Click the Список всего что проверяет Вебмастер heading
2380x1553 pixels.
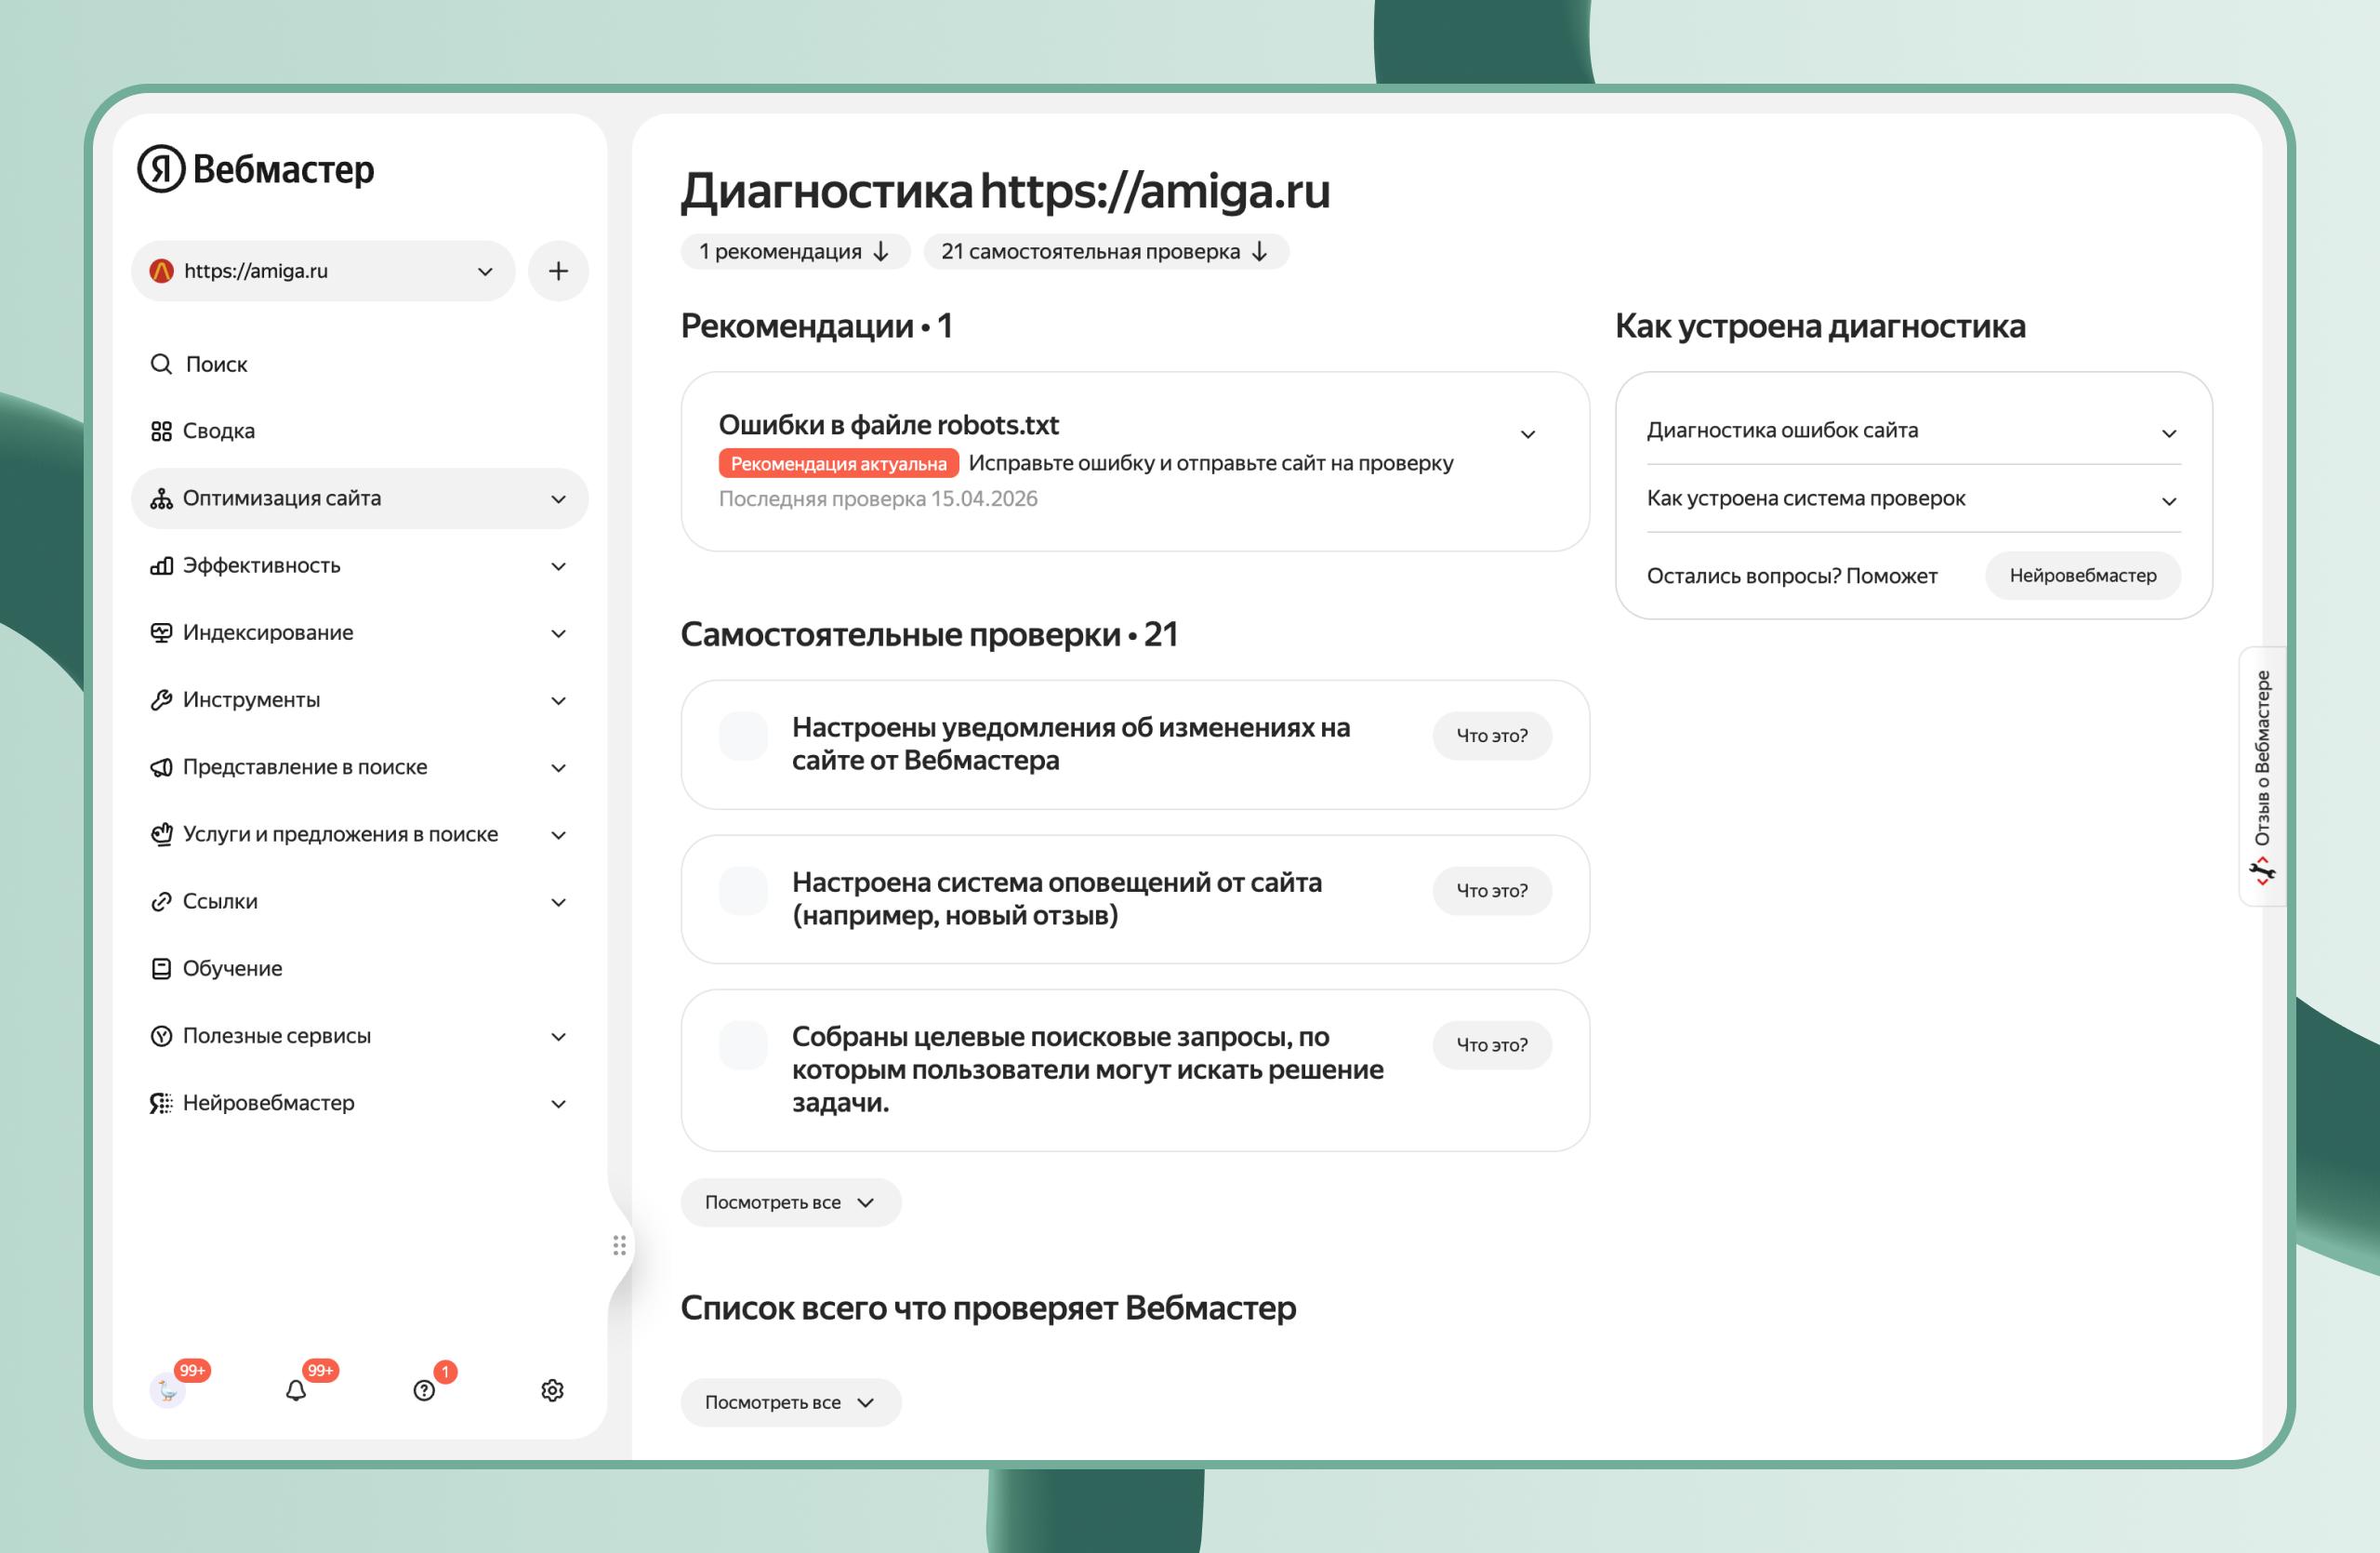coord(988,1308)
